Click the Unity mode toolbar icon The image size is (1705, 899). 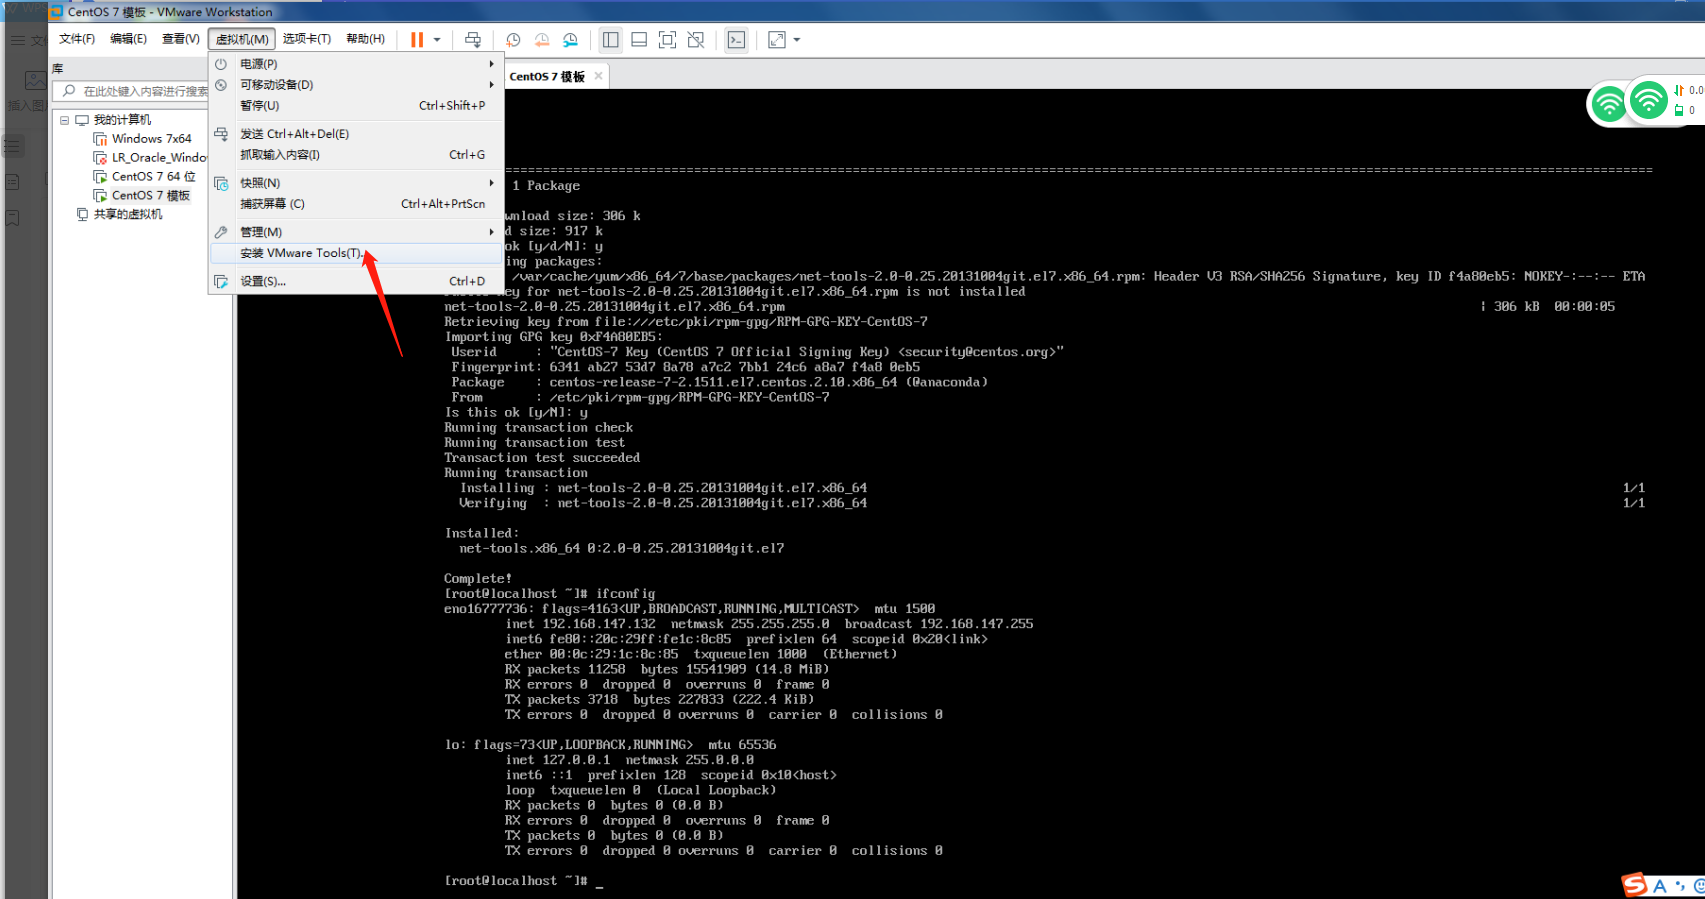coord(696,40)
